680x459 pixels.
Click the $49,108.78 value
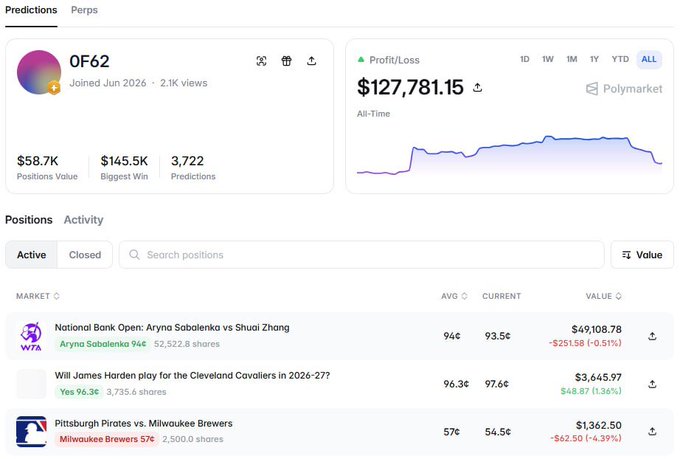[596, 330]
